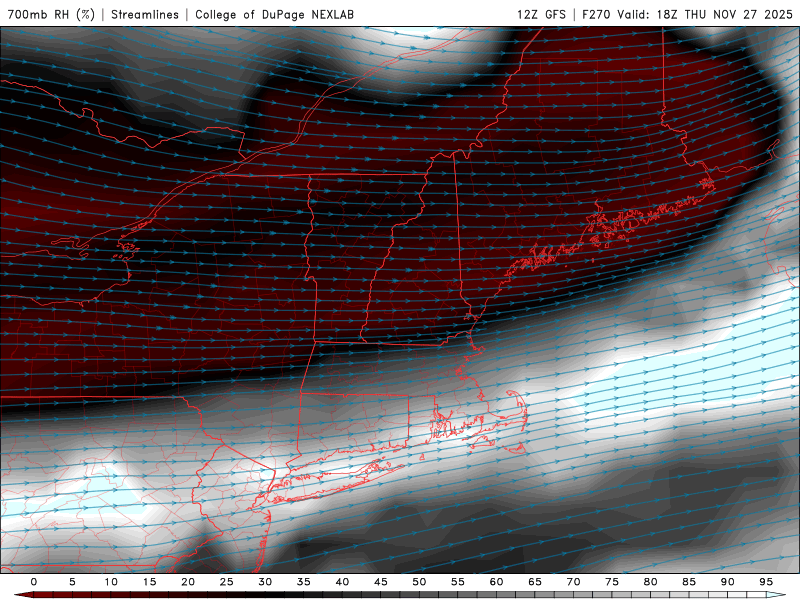Screen dimensions: 800x600
Task: Select the colorbar value "75"
Action: point(612,582)
